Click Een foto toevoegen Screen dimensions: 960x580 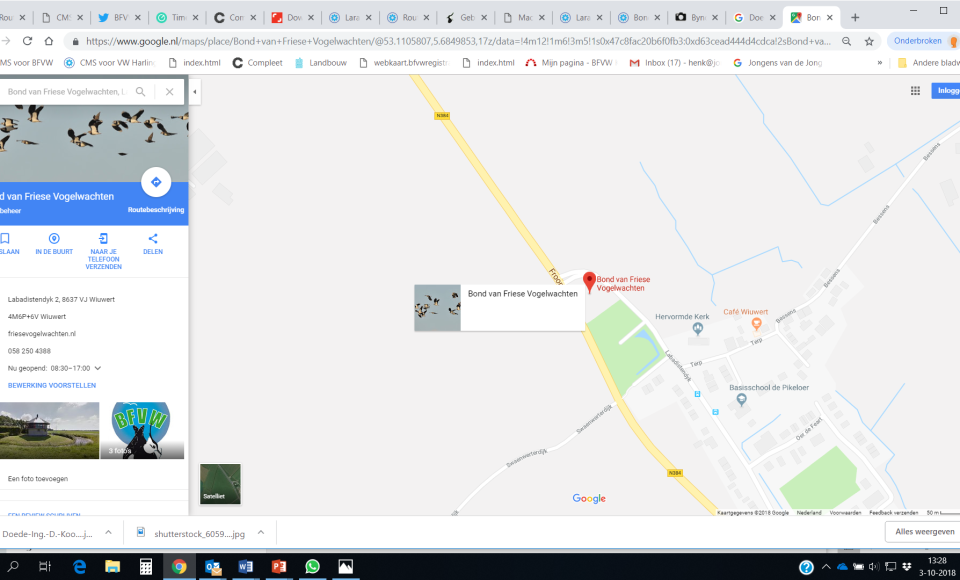point(38,479)
